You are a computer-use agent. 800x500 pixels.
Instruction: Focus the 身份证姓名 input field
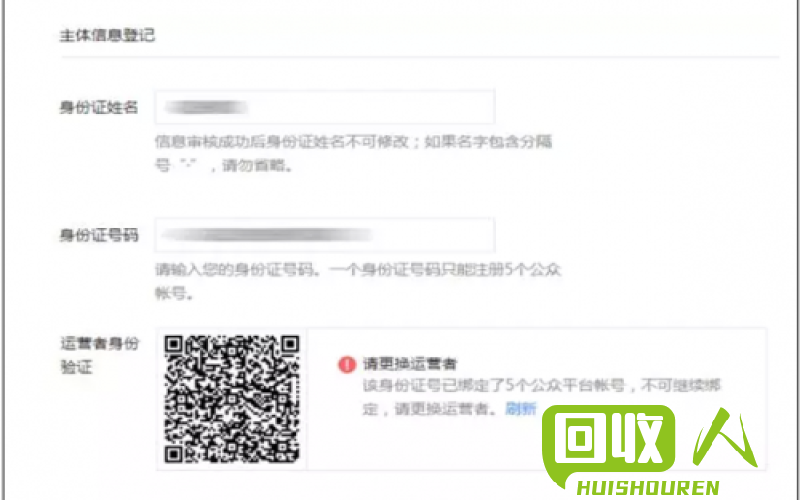325,107
